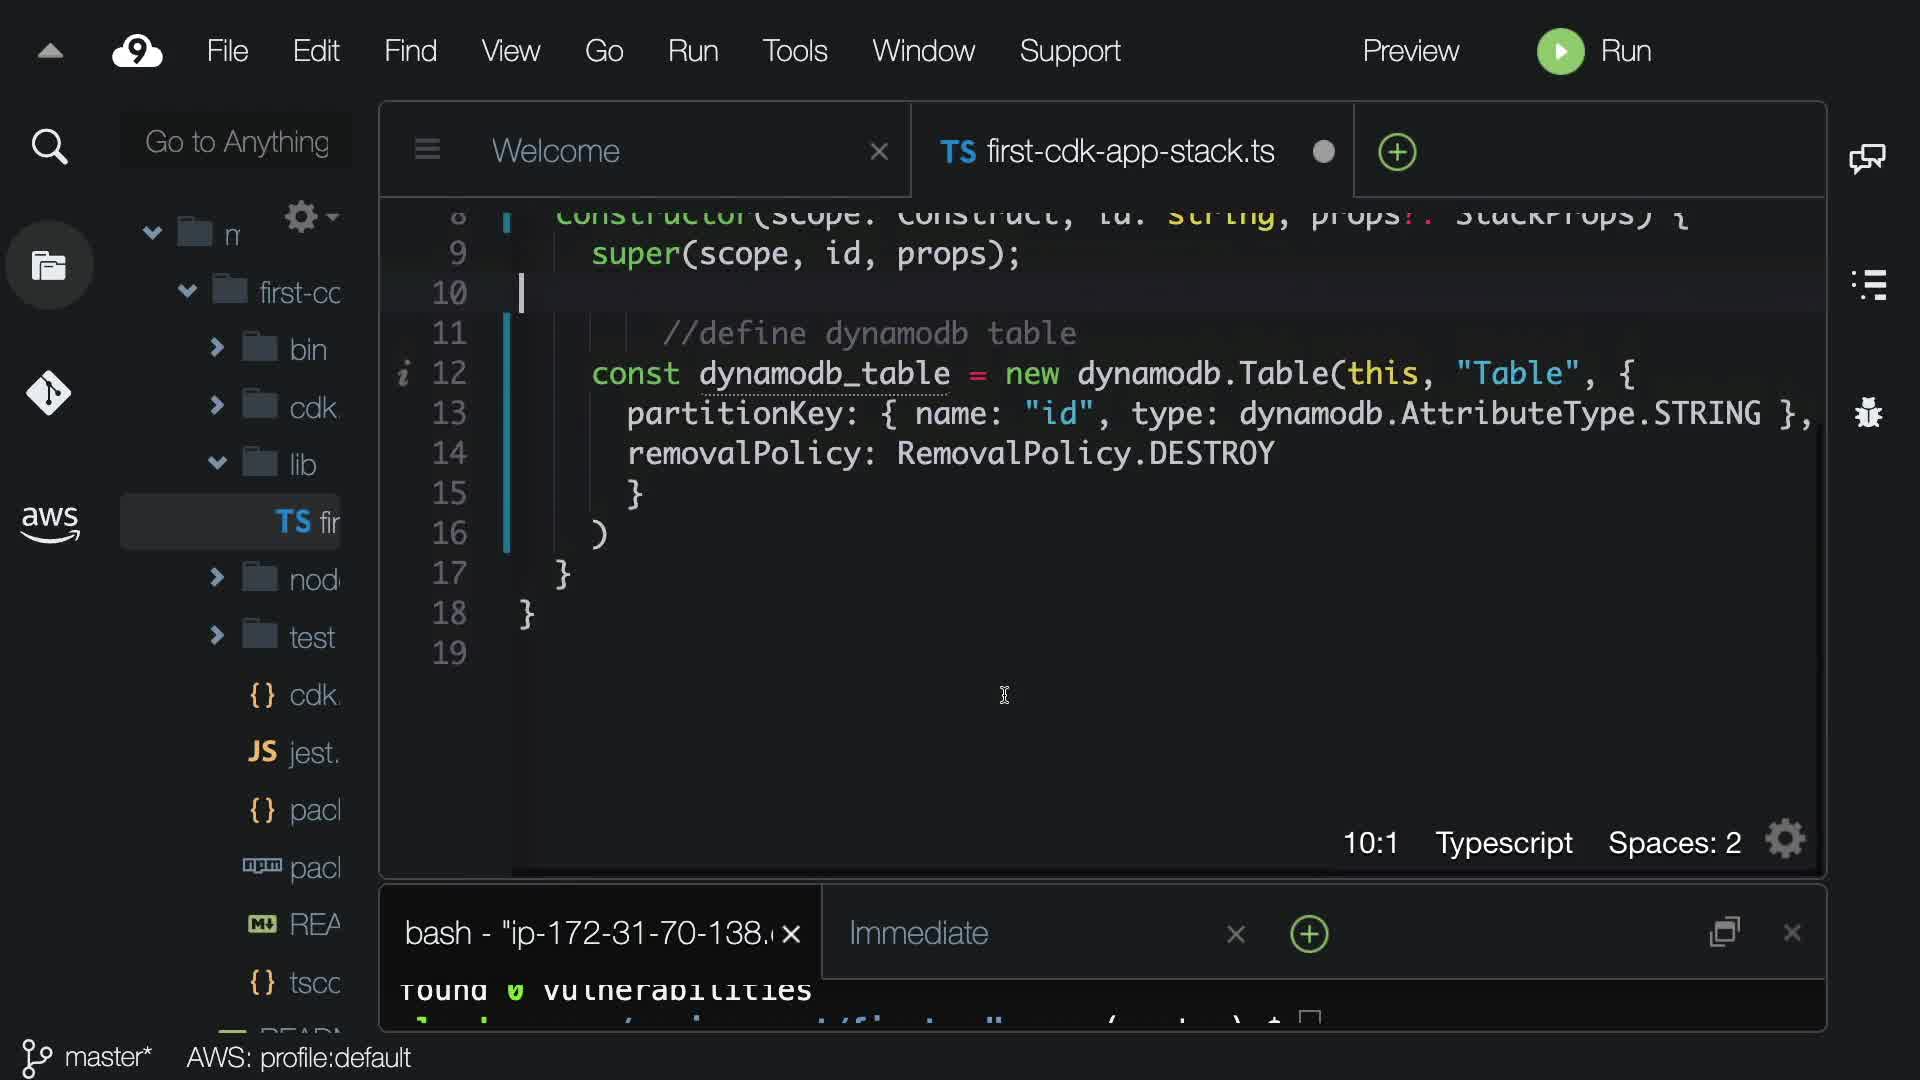Viewport: 1920px width, 1080px height.
Task: Open the Collaborate chat icon
Action: click(1867, 158)
